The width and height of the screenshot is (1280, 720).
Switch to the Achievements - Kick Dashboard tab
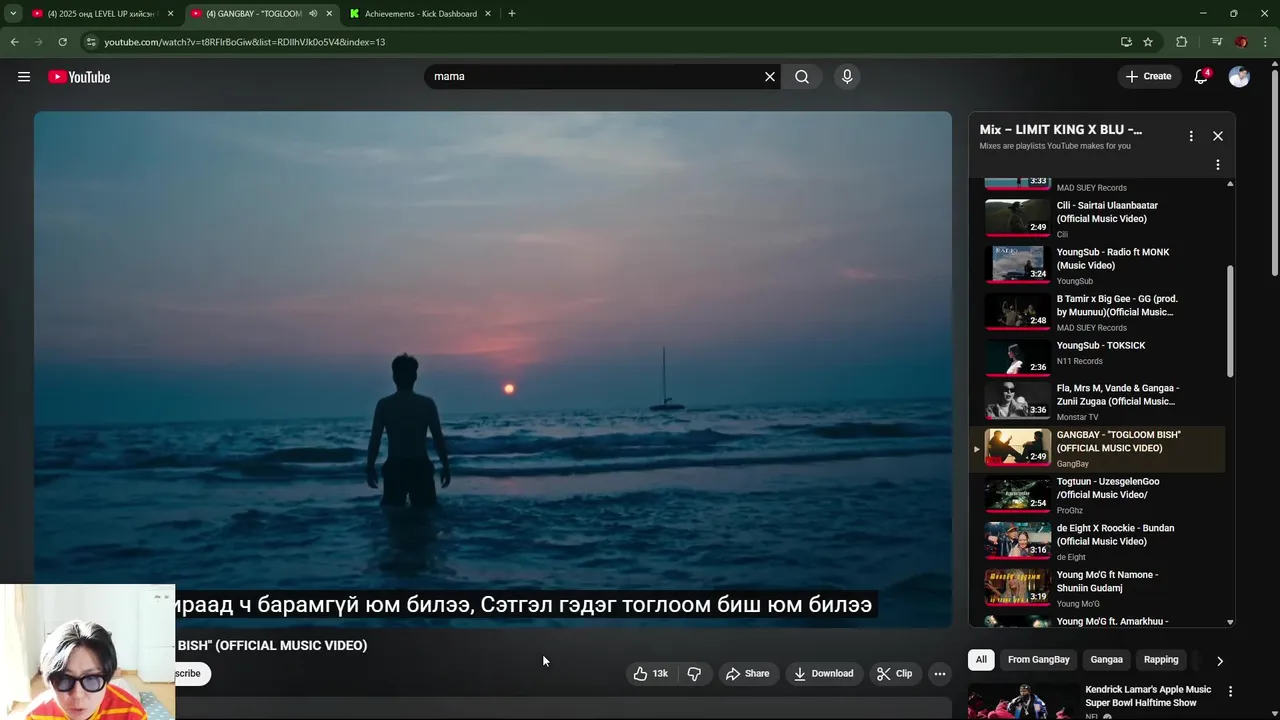[x=420, y=14]
